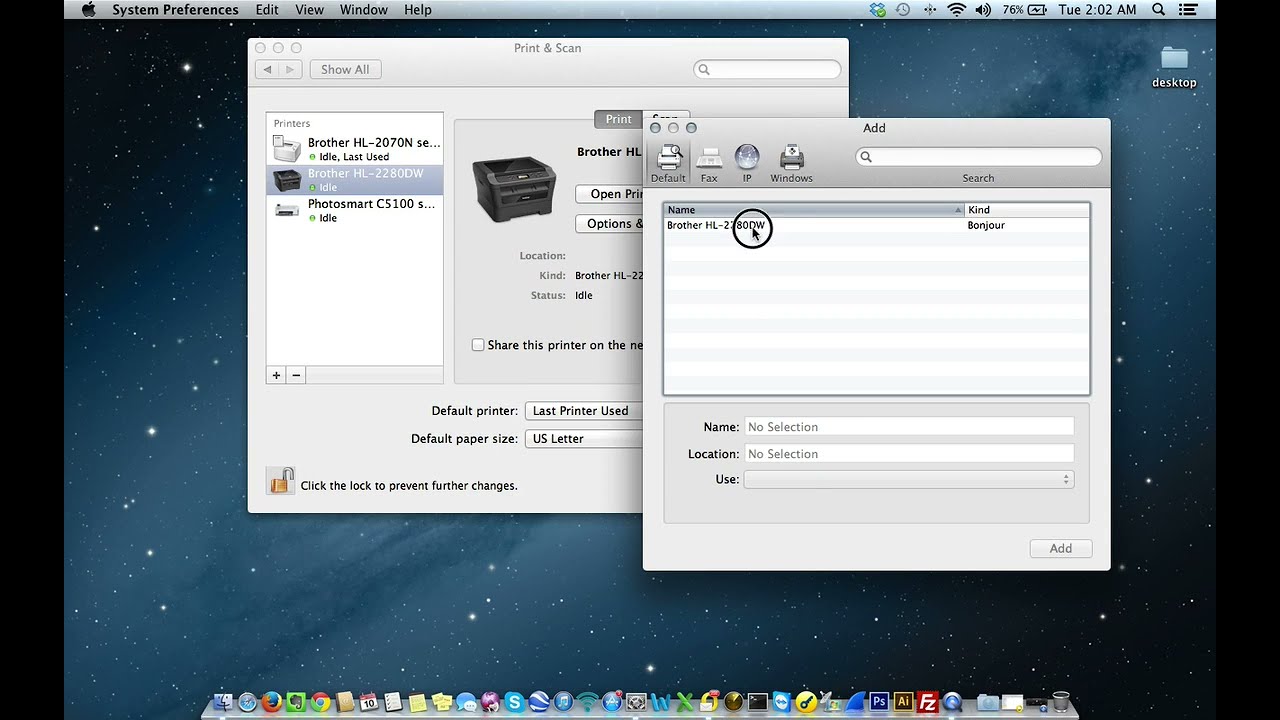
Task: Open battery status menu showing 76%
Action: pos(1023,10)
